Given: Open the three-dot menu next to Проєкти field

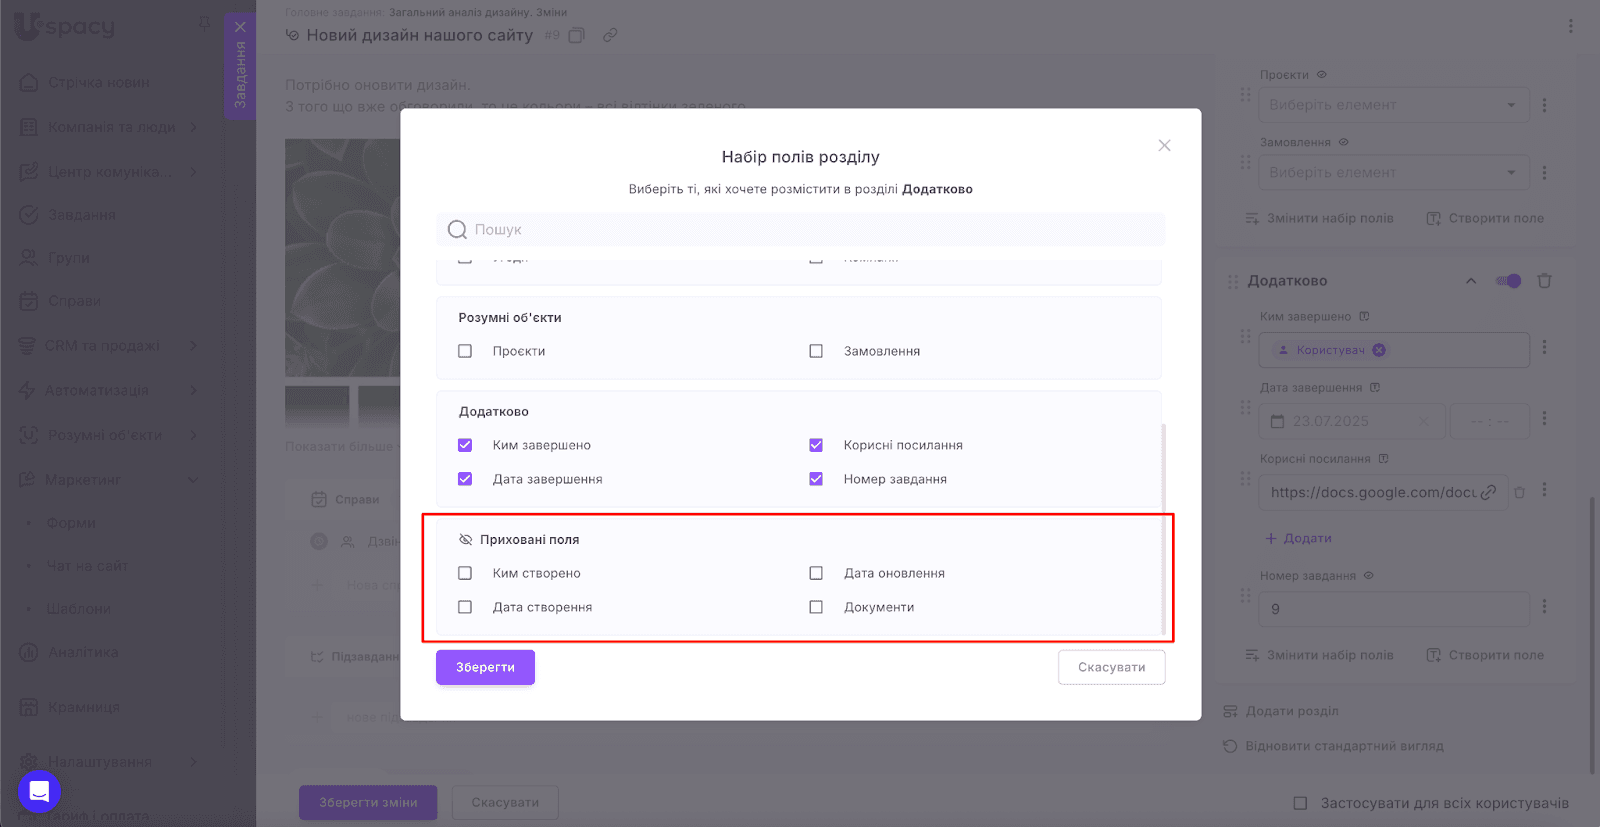Looking at the screenshot, I should (1544, 105).
